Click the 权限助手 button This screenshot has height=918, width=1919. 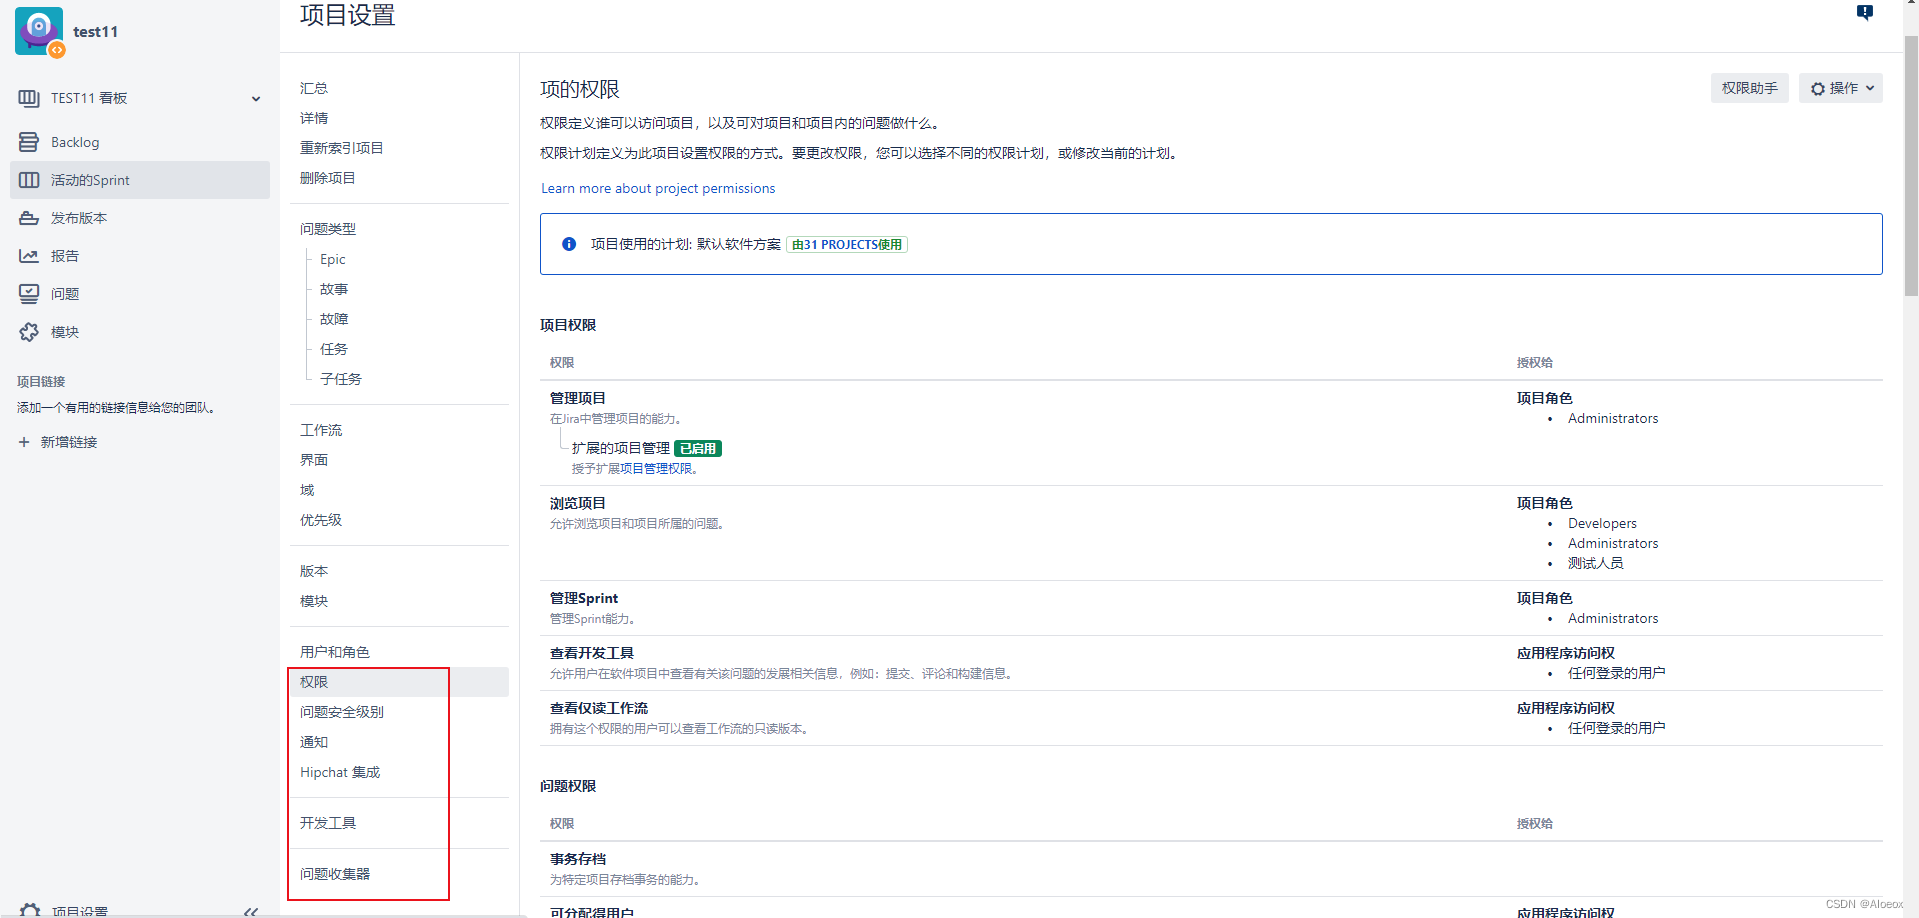1749,88
